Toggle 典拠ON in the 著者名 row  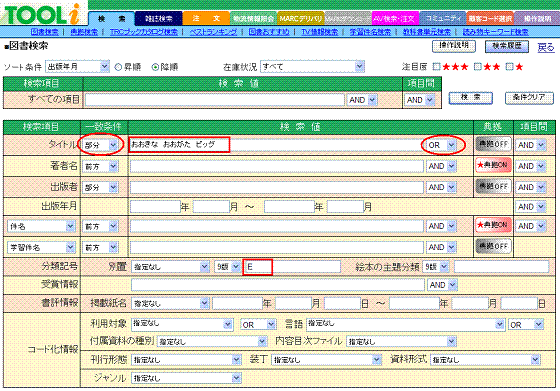[x=493, y=165]
